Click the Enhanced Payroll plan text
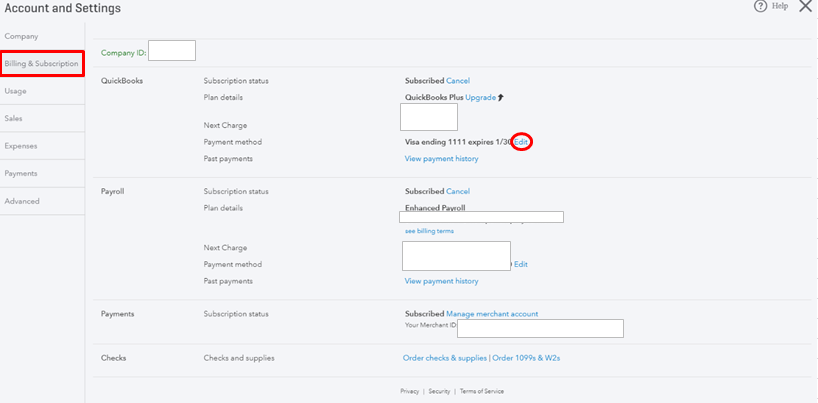The width and height of the screenshot is (818, 403). click(435, 208)
